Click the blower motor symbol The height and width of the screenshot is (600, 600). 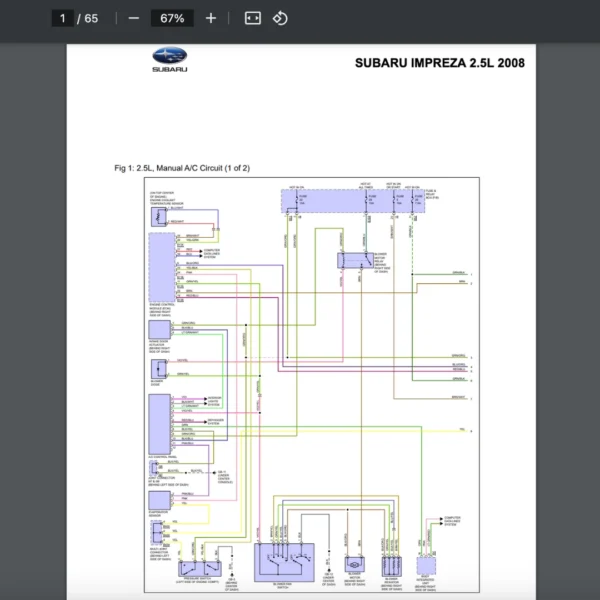click(x=355, y=564)
